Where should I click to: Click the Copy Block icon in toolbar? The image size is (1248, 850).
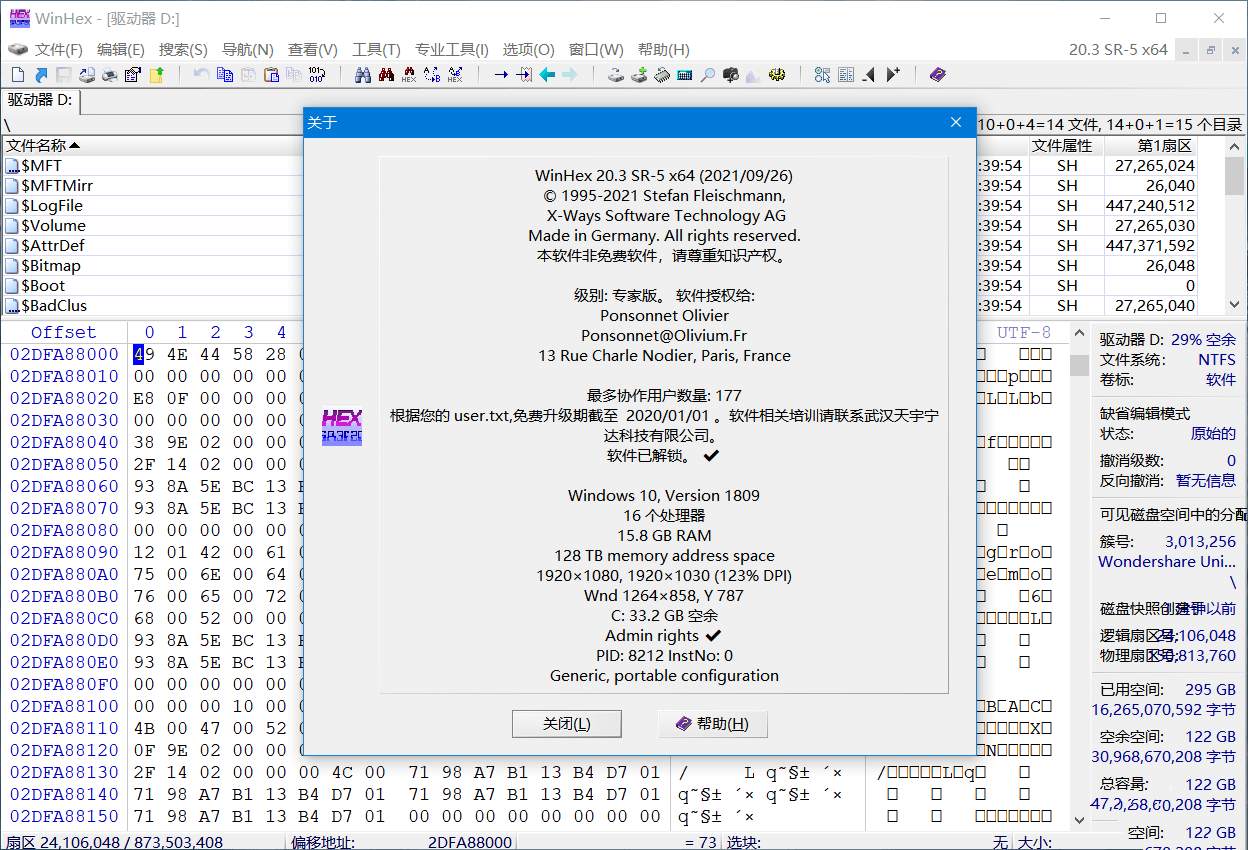225,75
